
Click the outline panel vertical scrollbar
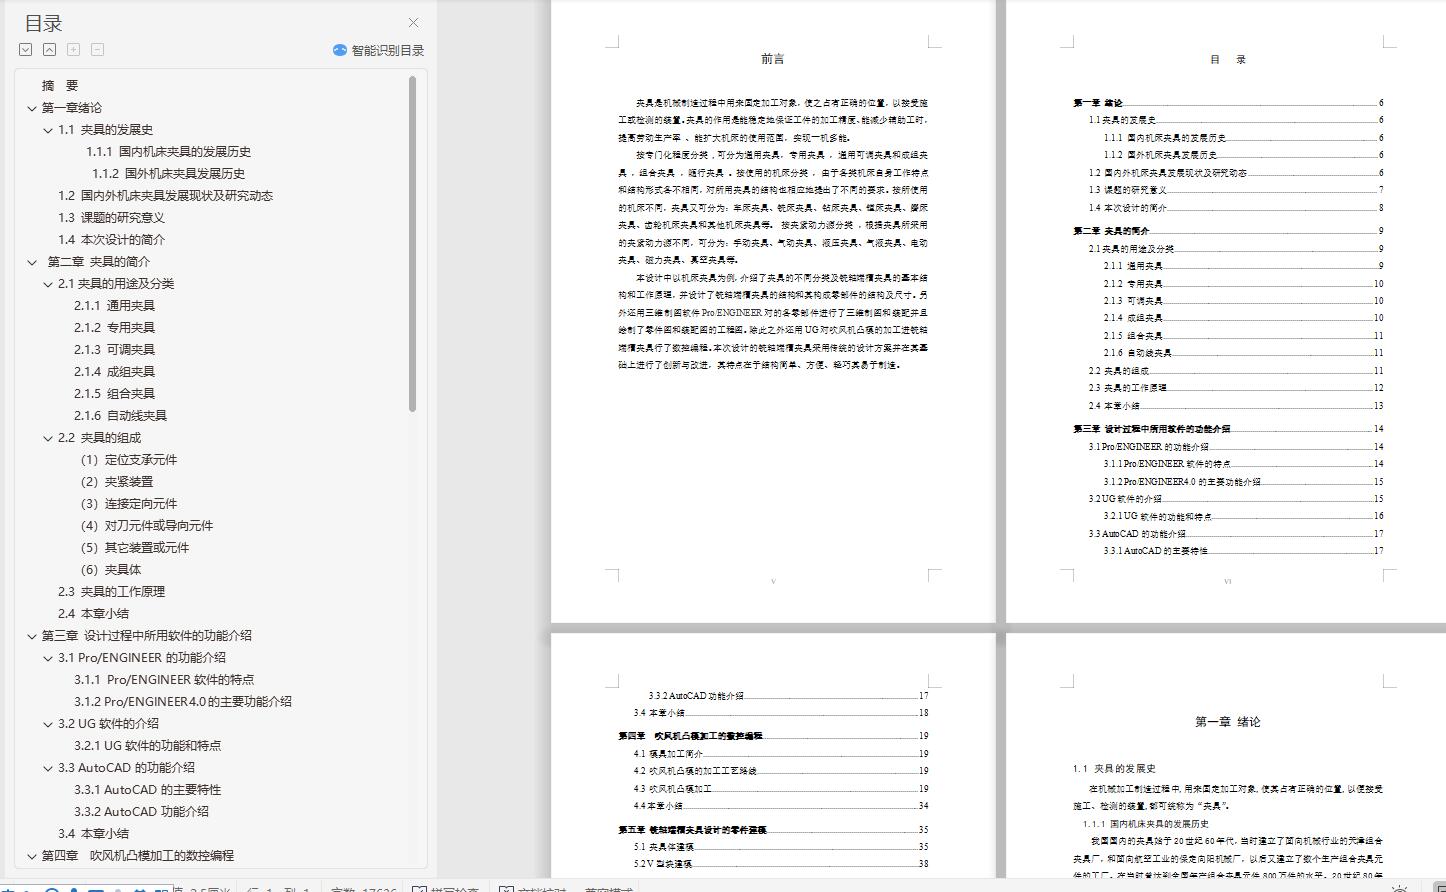413,245
